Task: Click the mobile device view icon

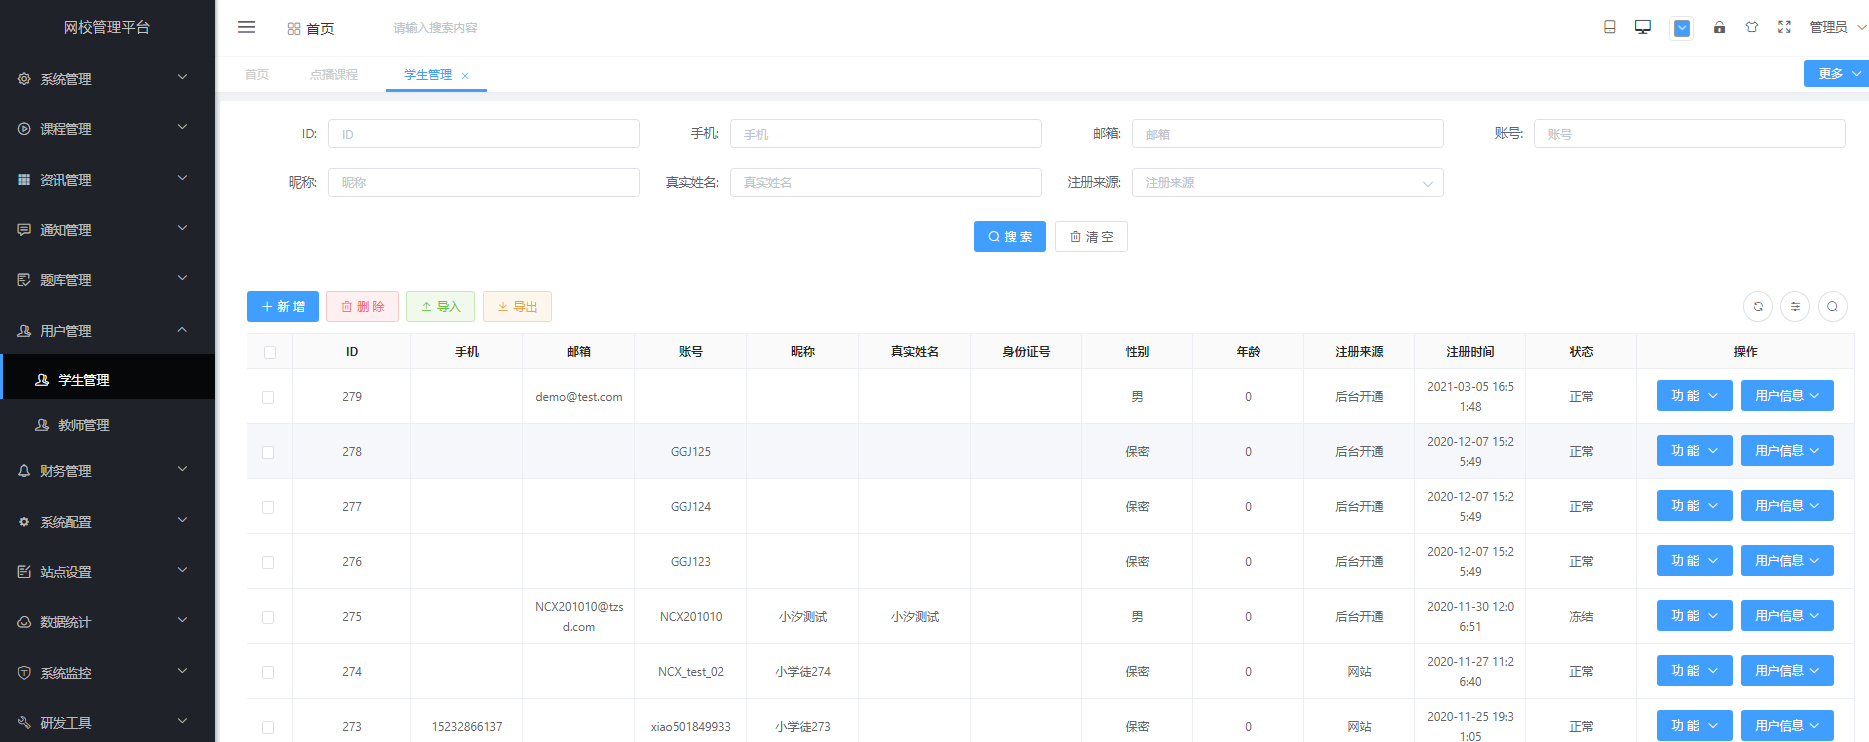Action: (x=1609, y=27)
